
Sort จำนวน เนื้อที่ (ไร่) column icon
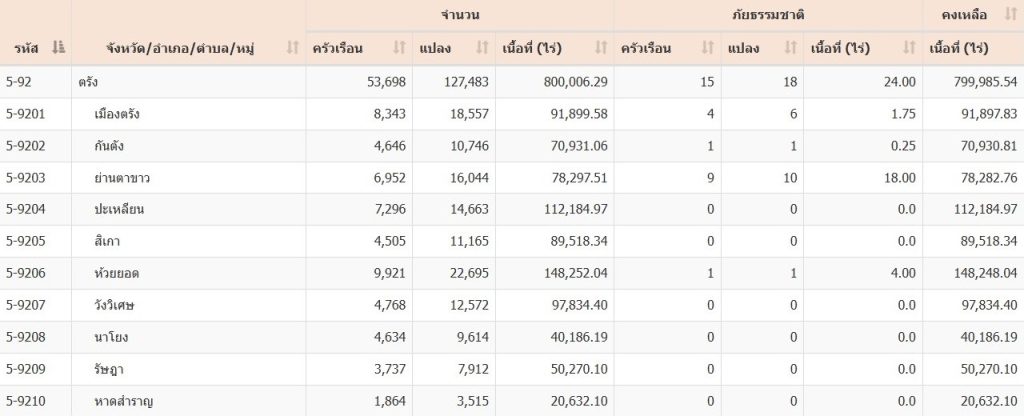point(601,48)
